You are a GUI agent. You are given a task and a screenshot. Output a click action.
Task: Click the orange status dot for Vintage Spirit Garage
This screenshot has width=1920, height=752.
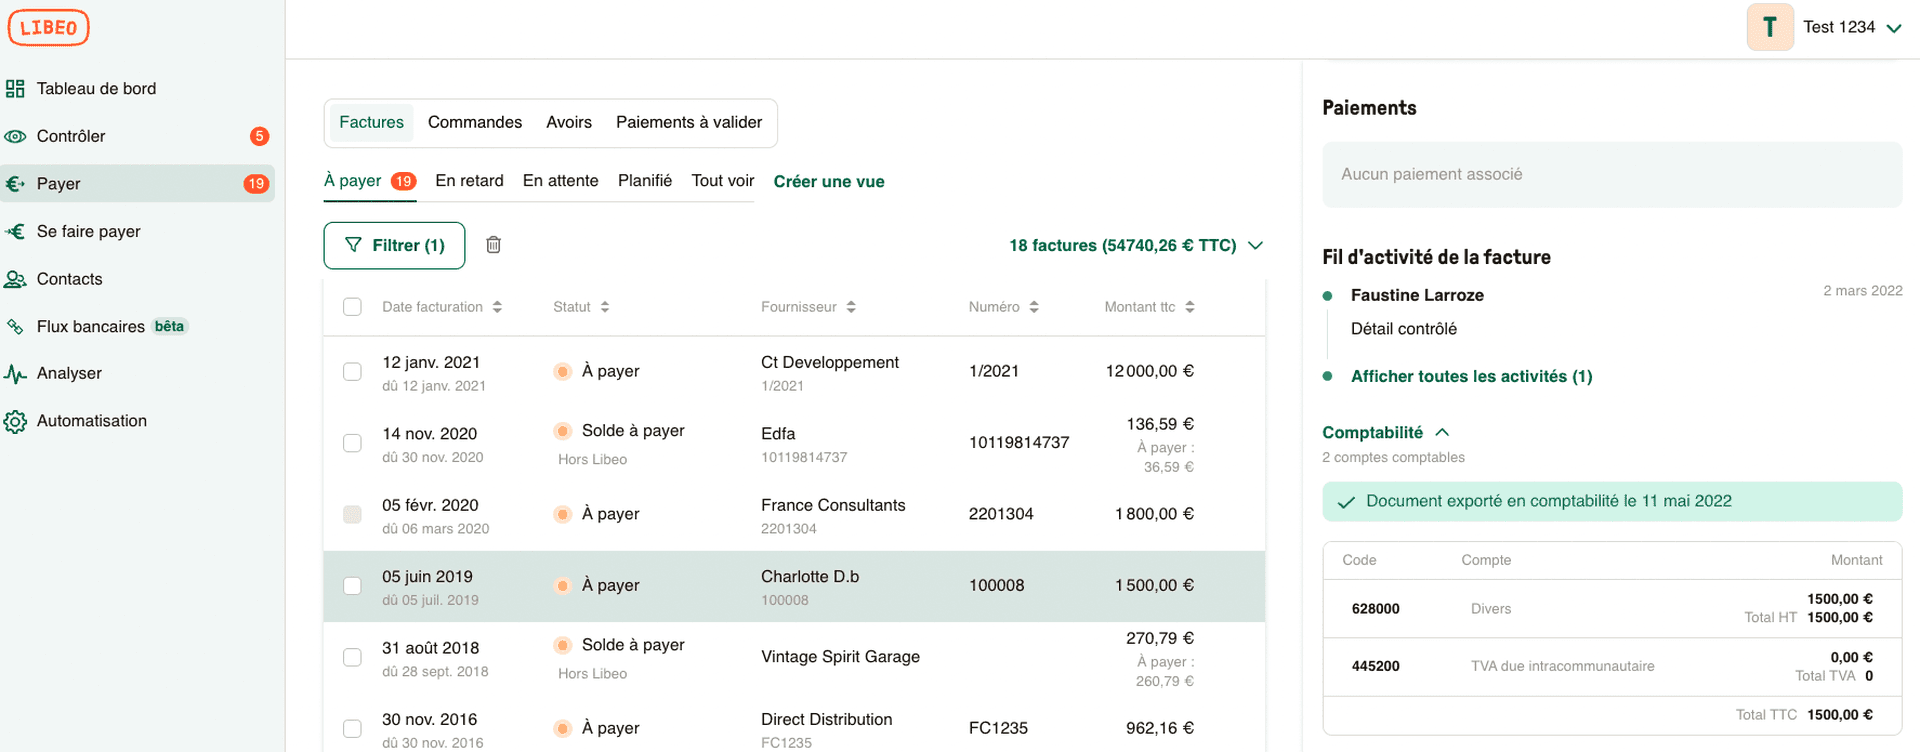(x=563, y=645)
